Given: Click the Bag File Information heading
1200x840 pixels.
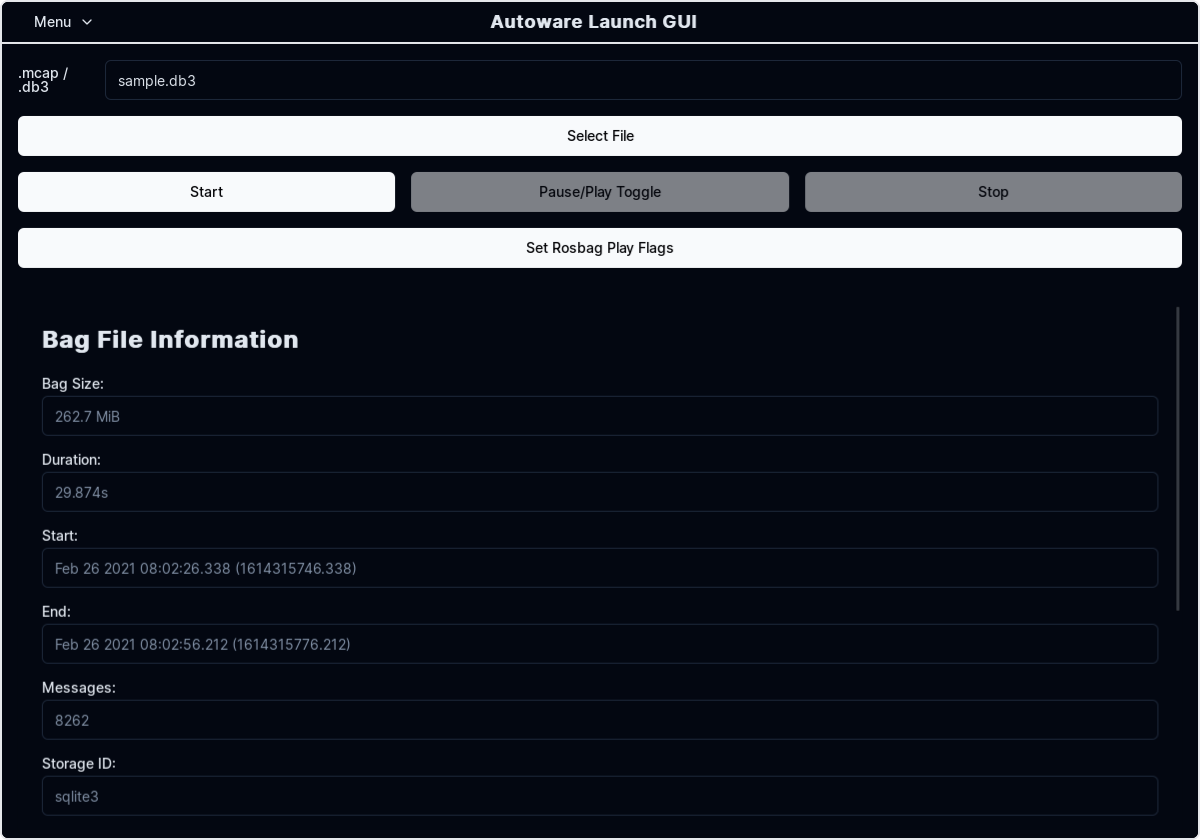Looking at the screenshot, I should point(170,339).
